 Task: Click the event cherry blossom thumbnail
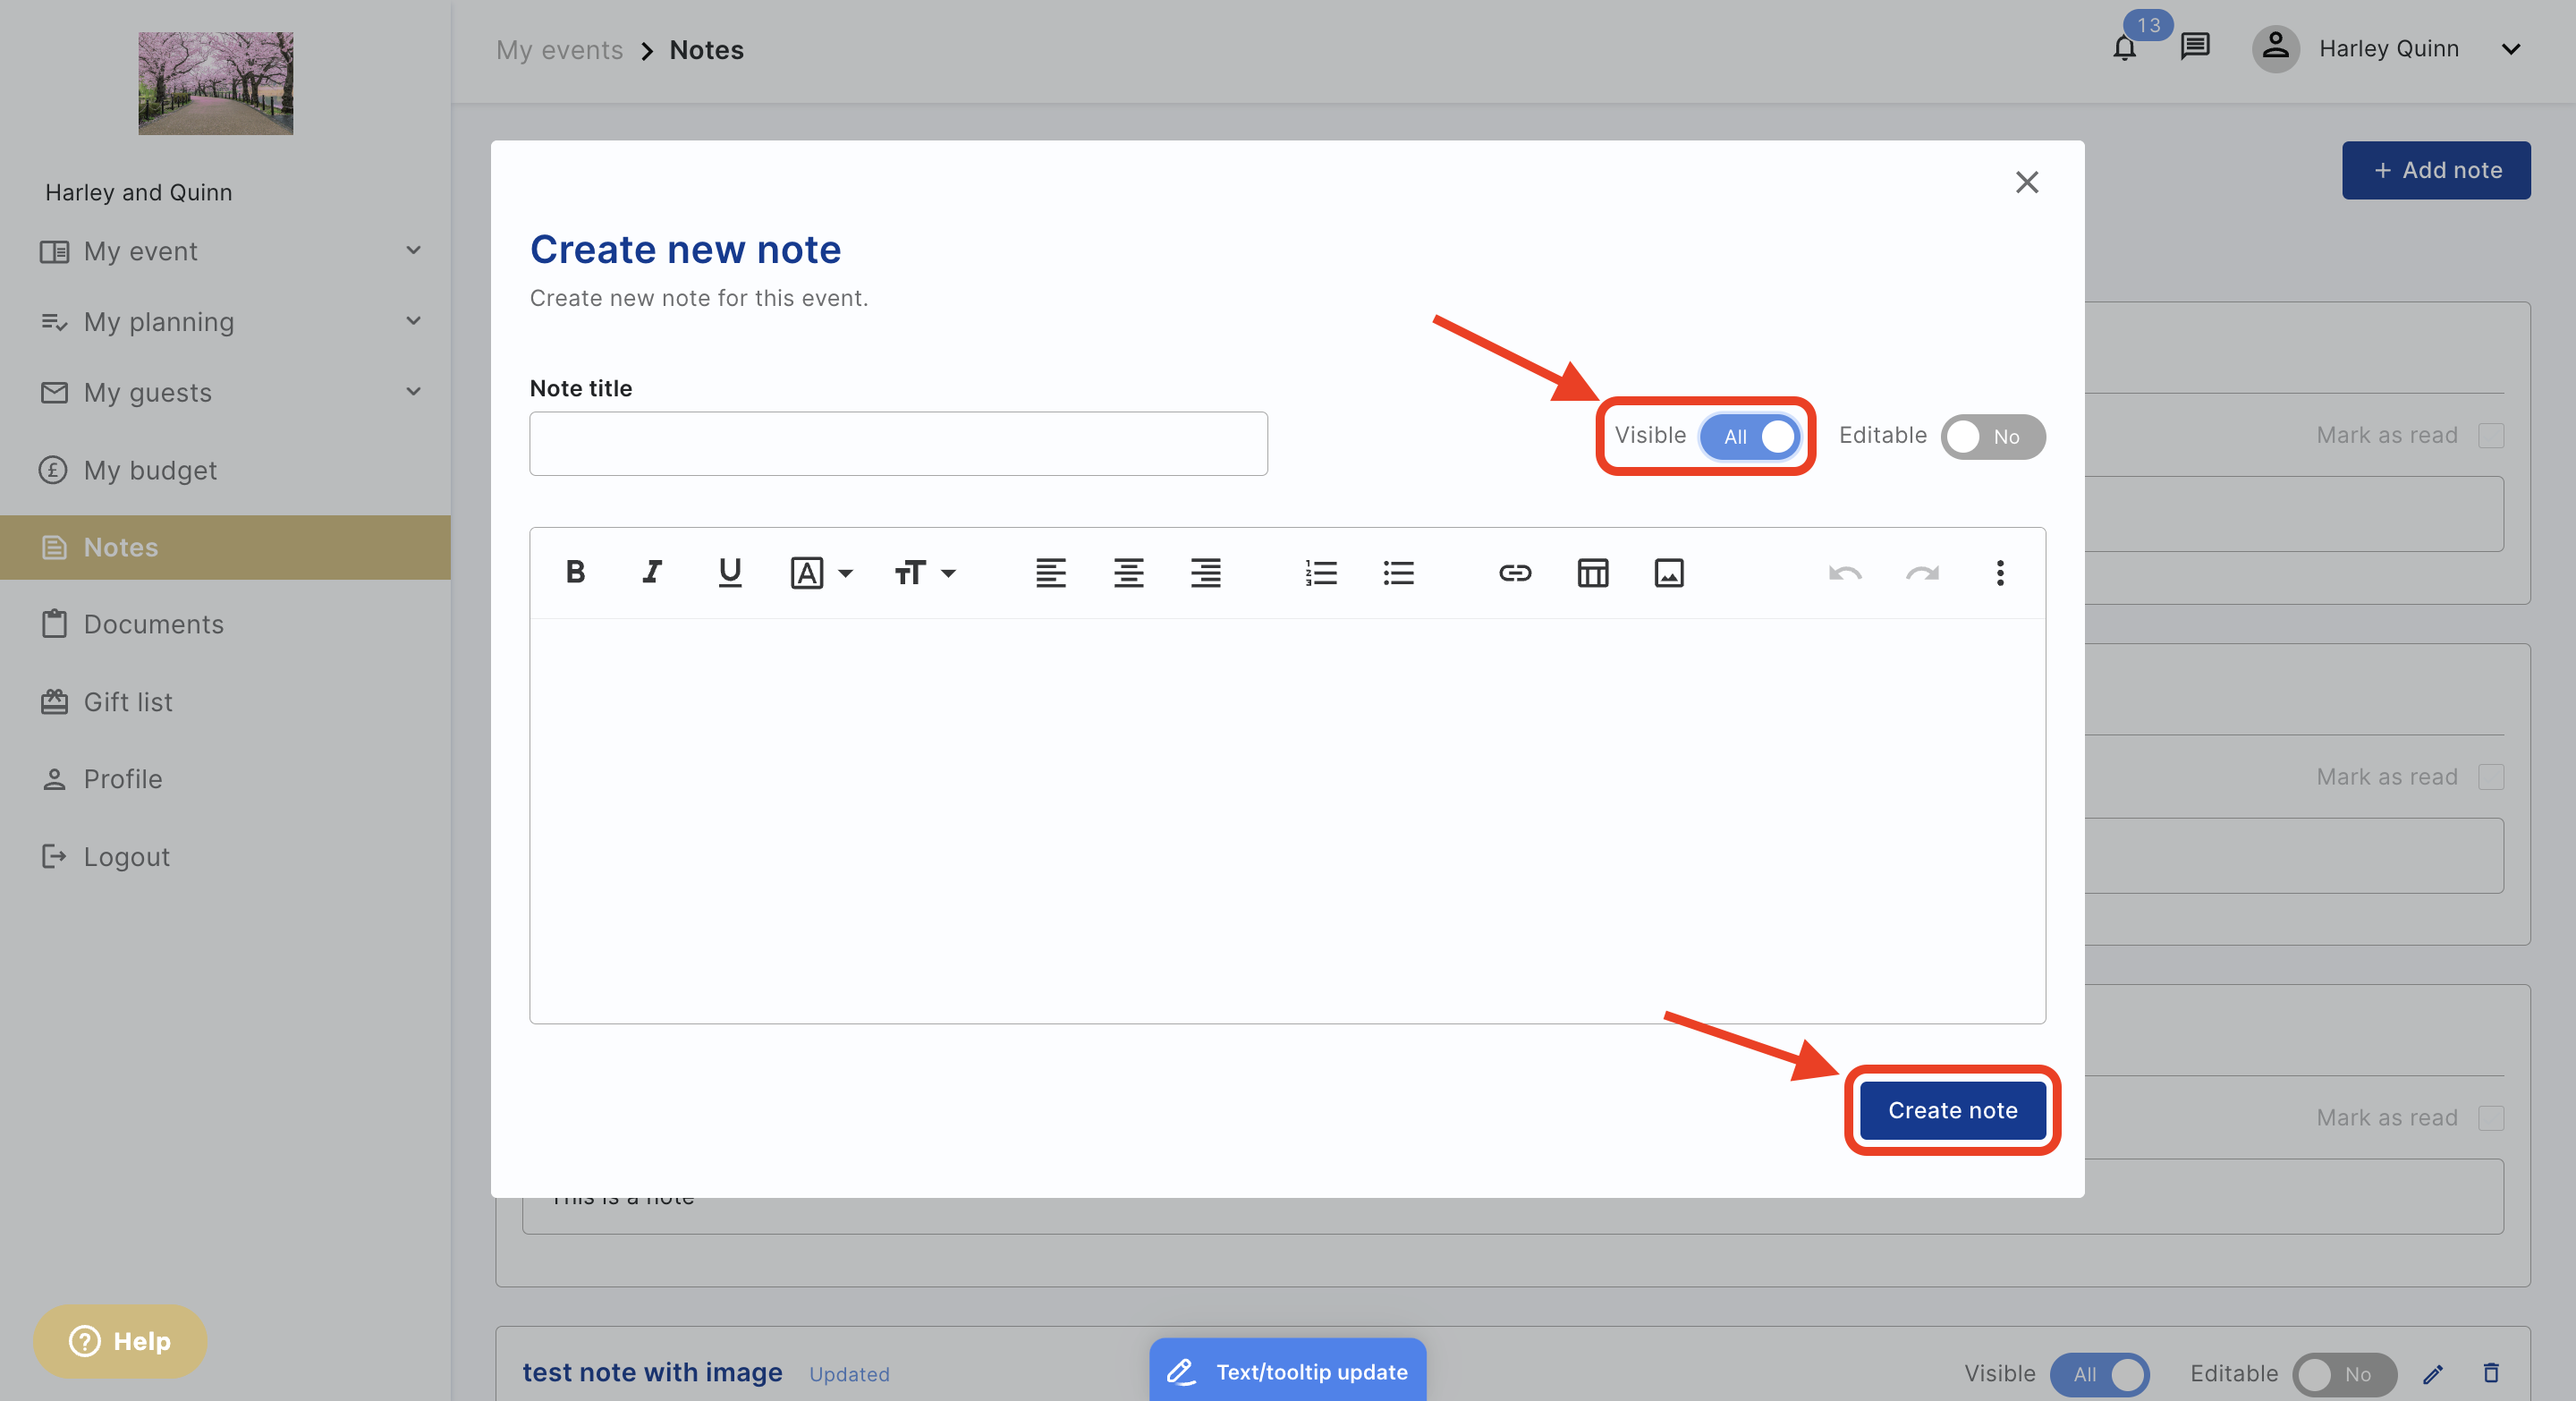tap(215, 83)
